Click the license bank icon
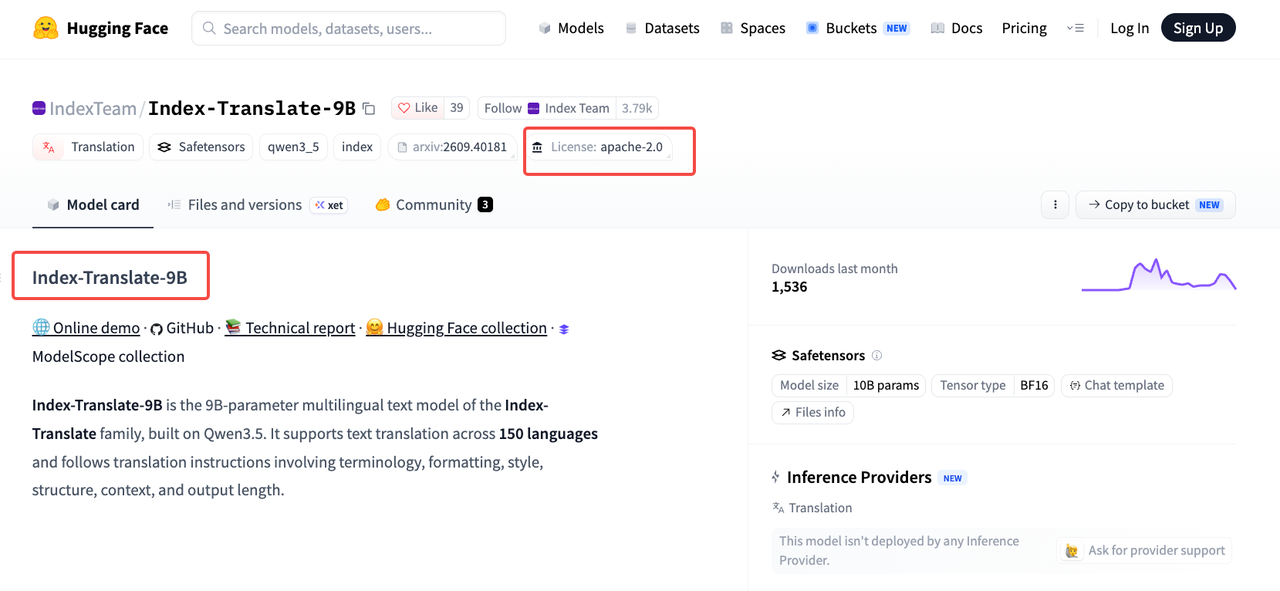 [x=538, y=147]
